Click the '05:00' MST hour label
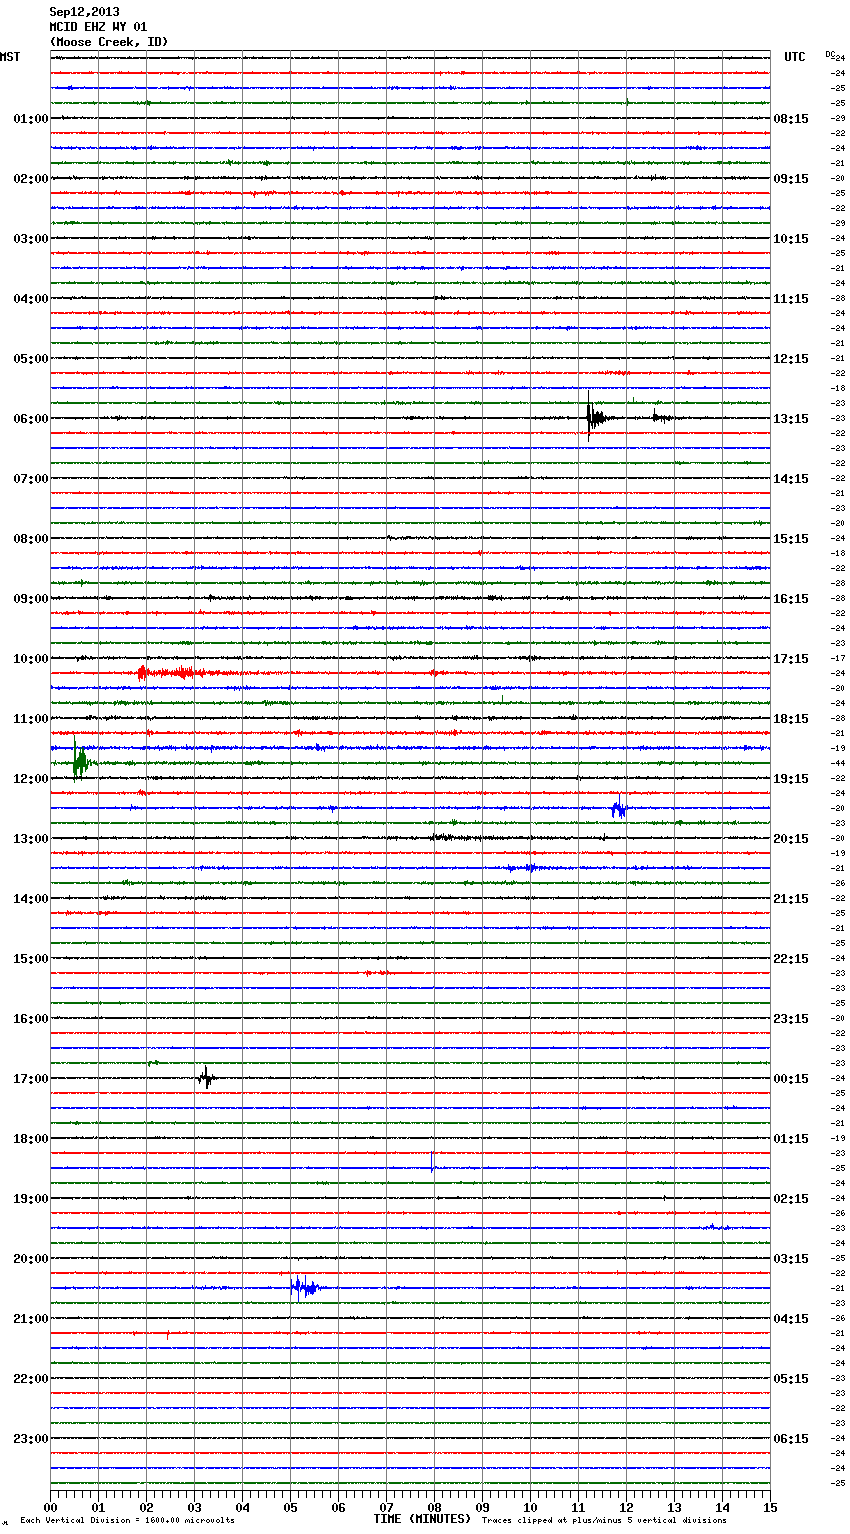The width and height of the screenshot is (850, 1534). [31, 358]
